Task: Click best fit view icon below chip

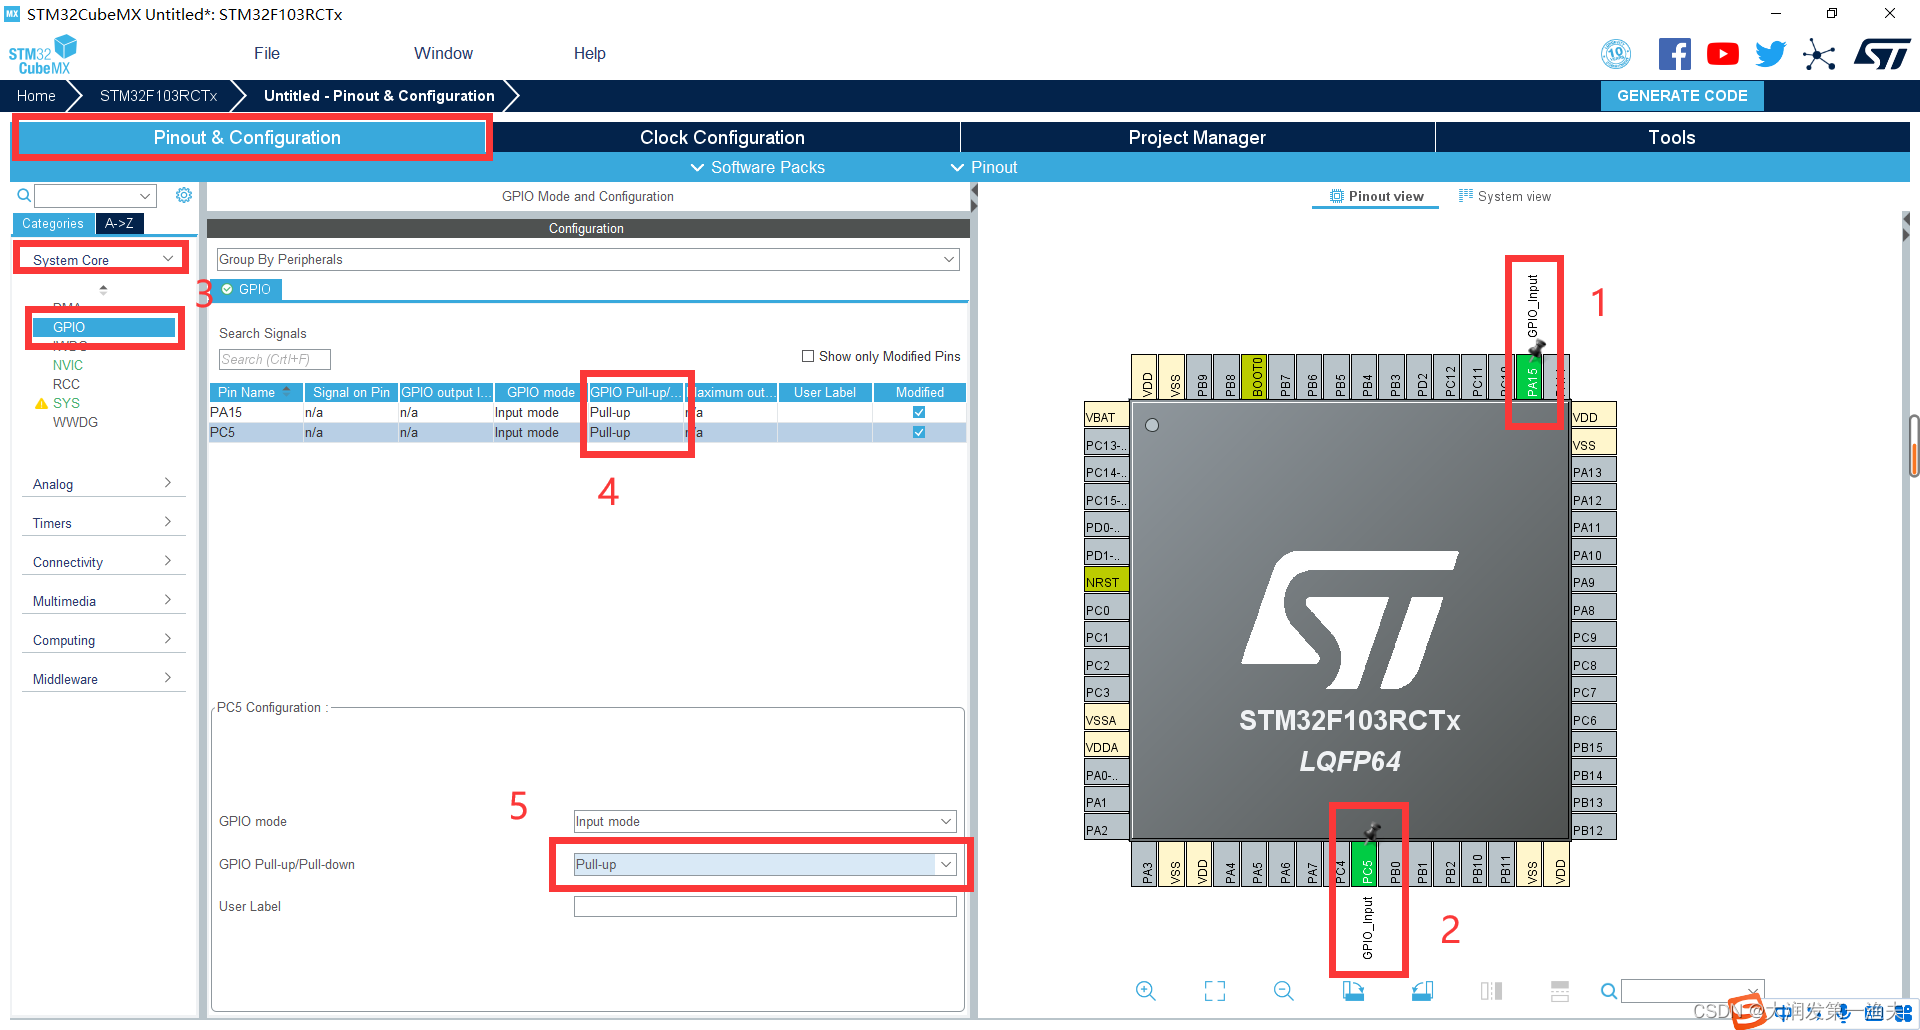Action: tap(1215, 990)
